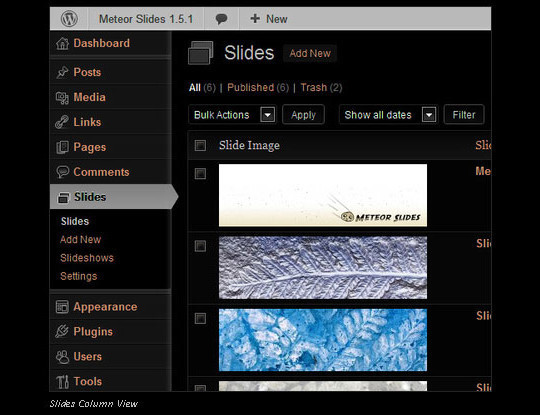The height and width of the screenshot is (415, 540).
Task: Click the Tools icon in sidebar
Action: 62,382
